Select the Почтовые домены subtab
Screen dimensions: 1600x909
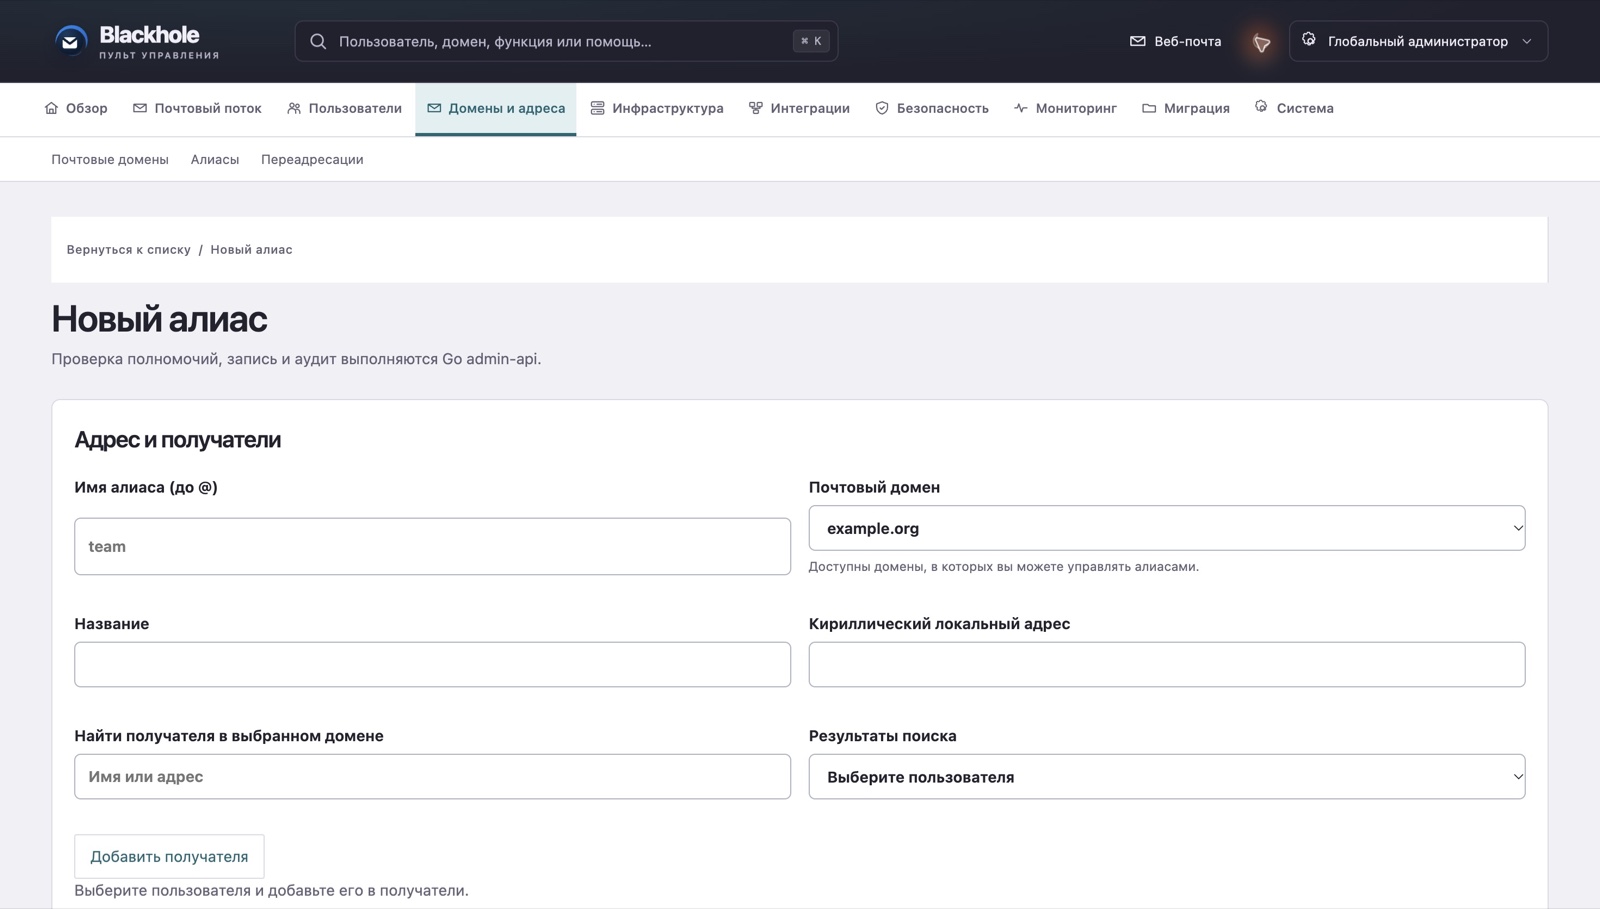tap(110, 159)
